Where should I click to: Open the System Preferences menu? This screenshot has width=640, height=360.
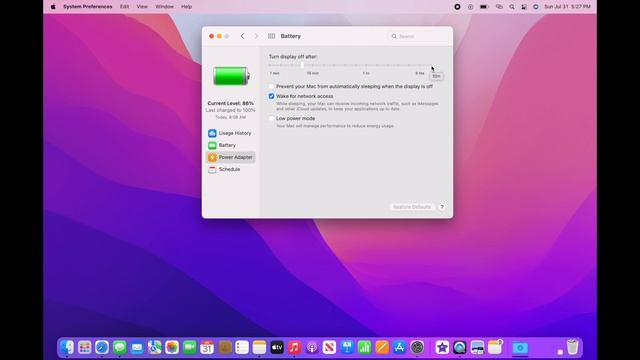pyautogui.click(x=88, y=7)
